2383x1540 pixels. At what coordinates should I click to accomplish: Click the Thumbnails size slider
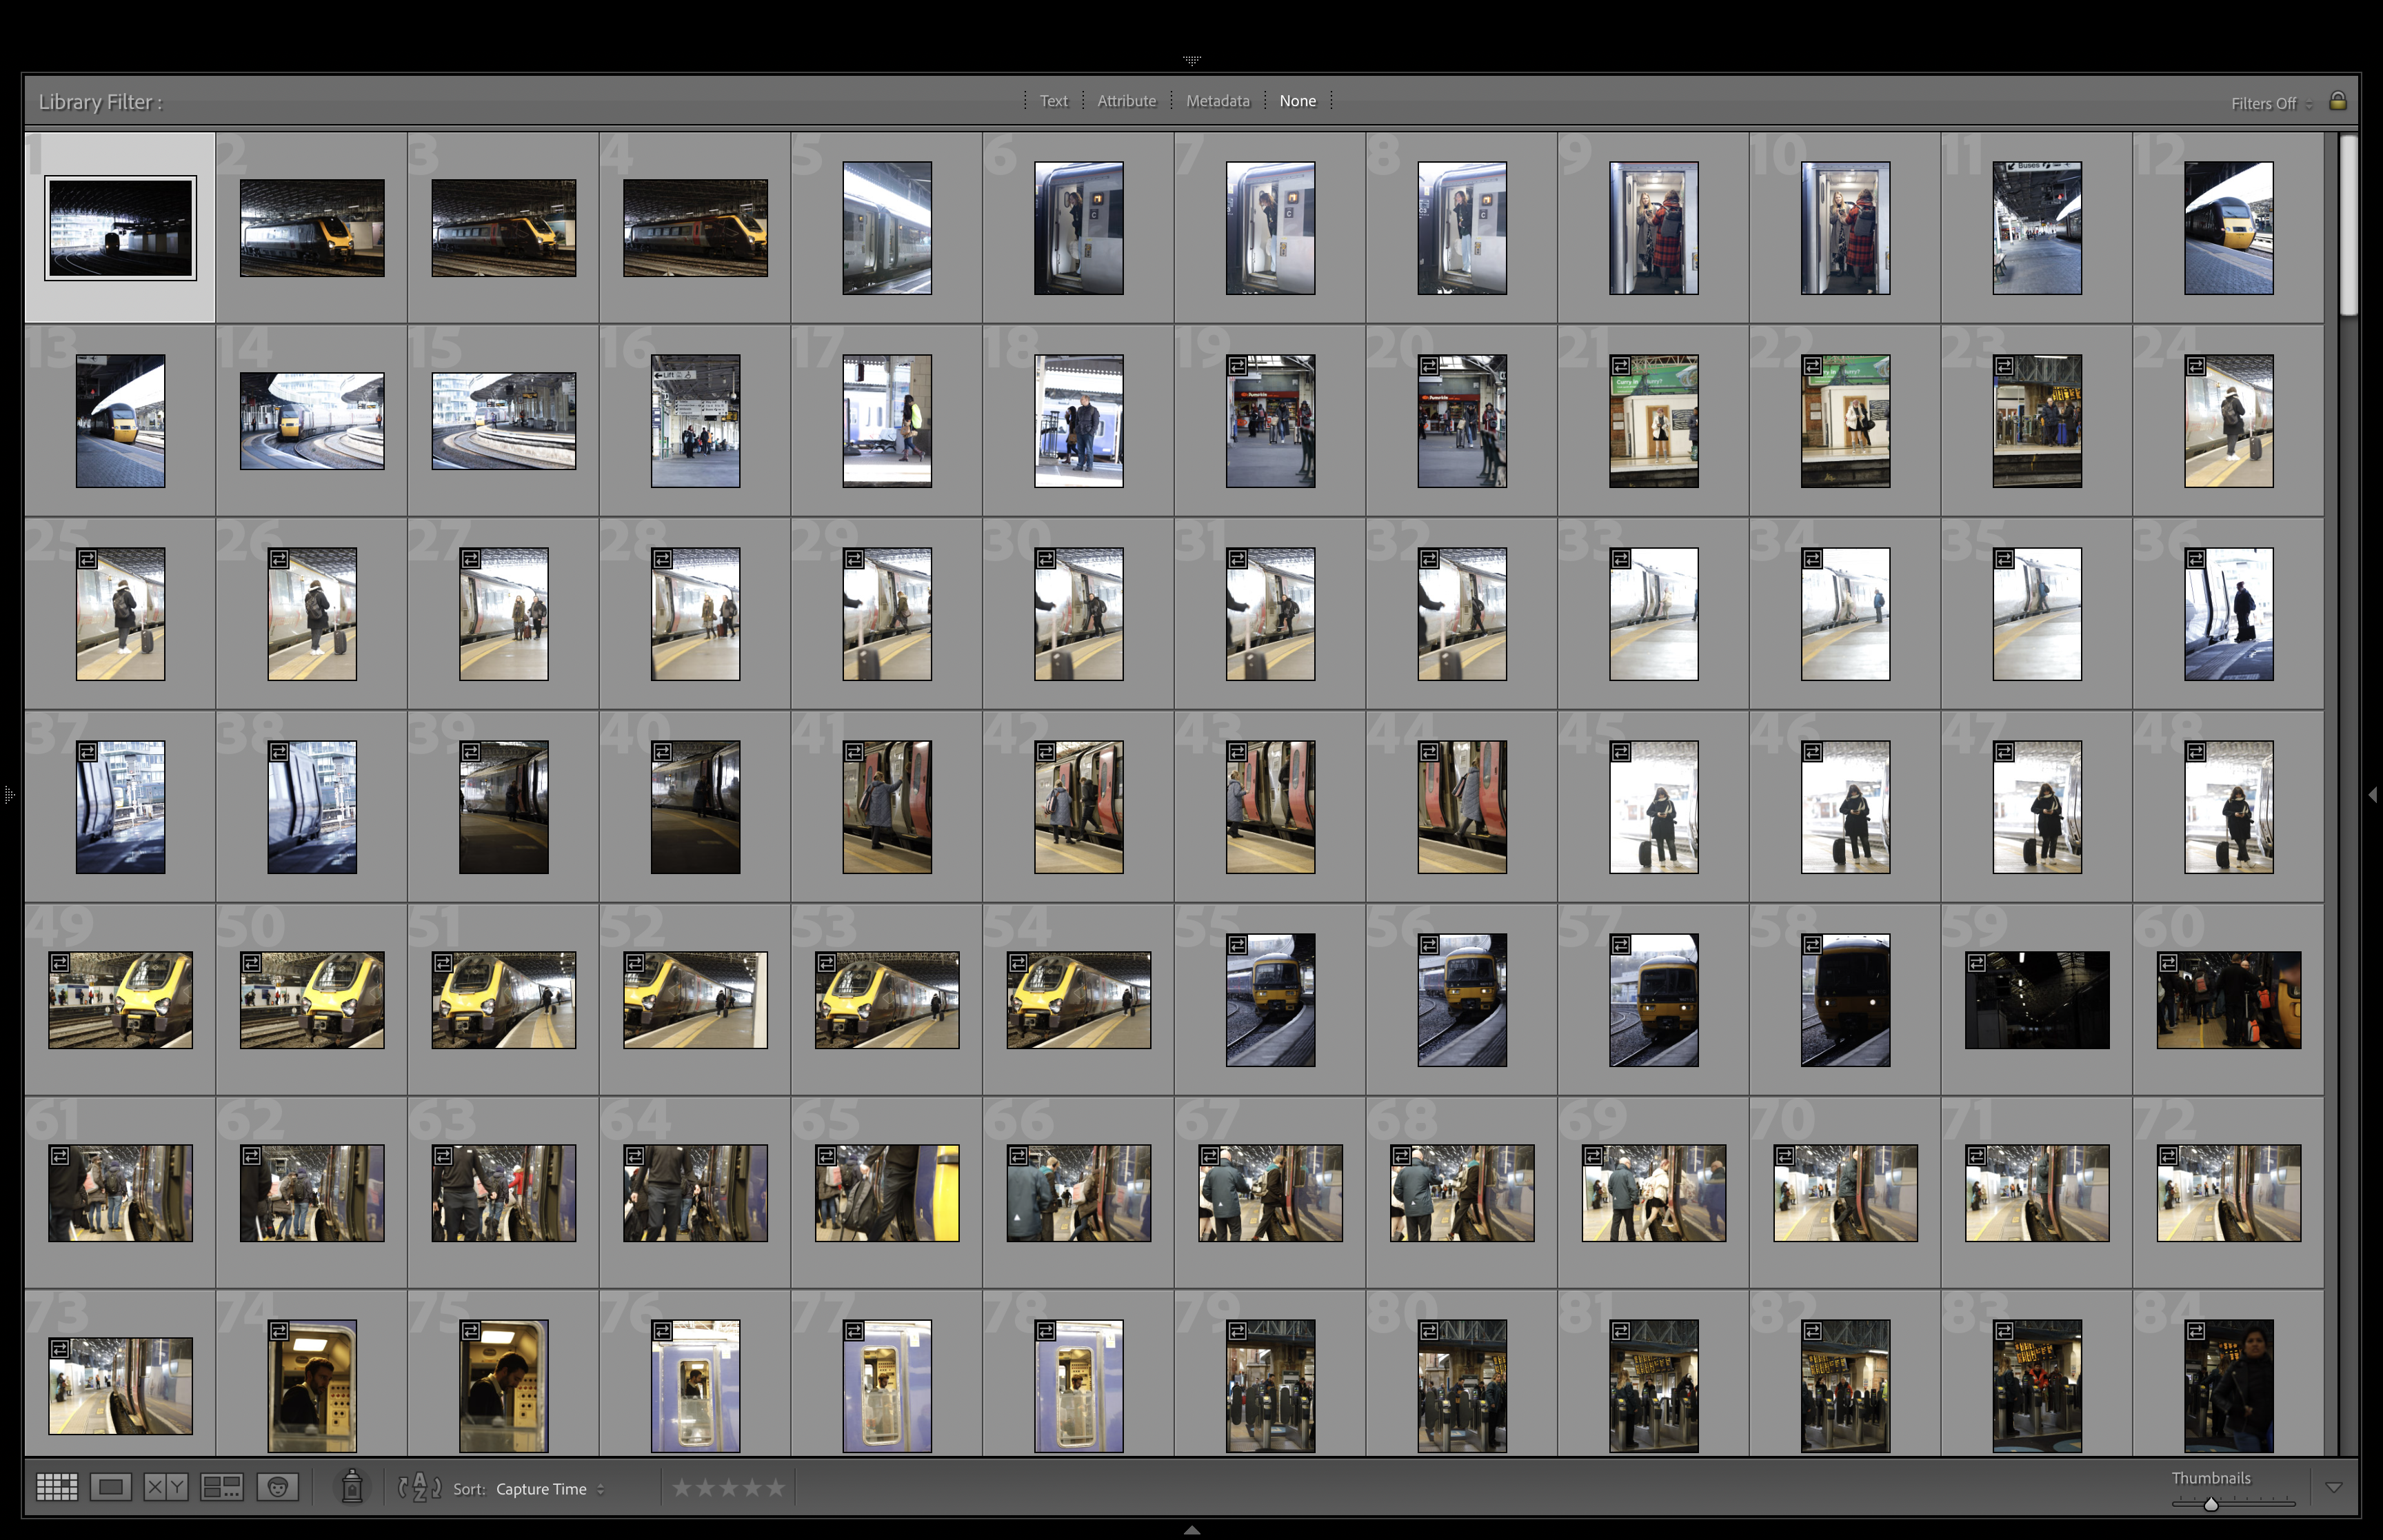pos(2211,1503)
